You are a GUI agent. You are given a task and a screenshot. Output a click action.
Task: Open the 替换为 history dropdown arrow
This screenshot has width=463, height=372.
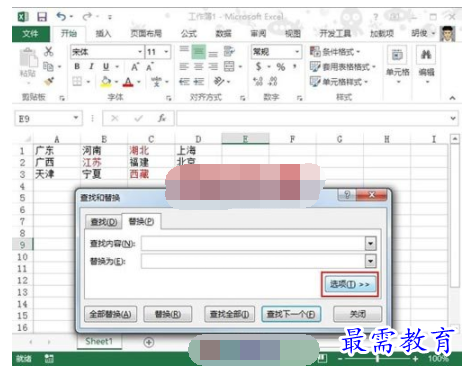tap(371, 261)
